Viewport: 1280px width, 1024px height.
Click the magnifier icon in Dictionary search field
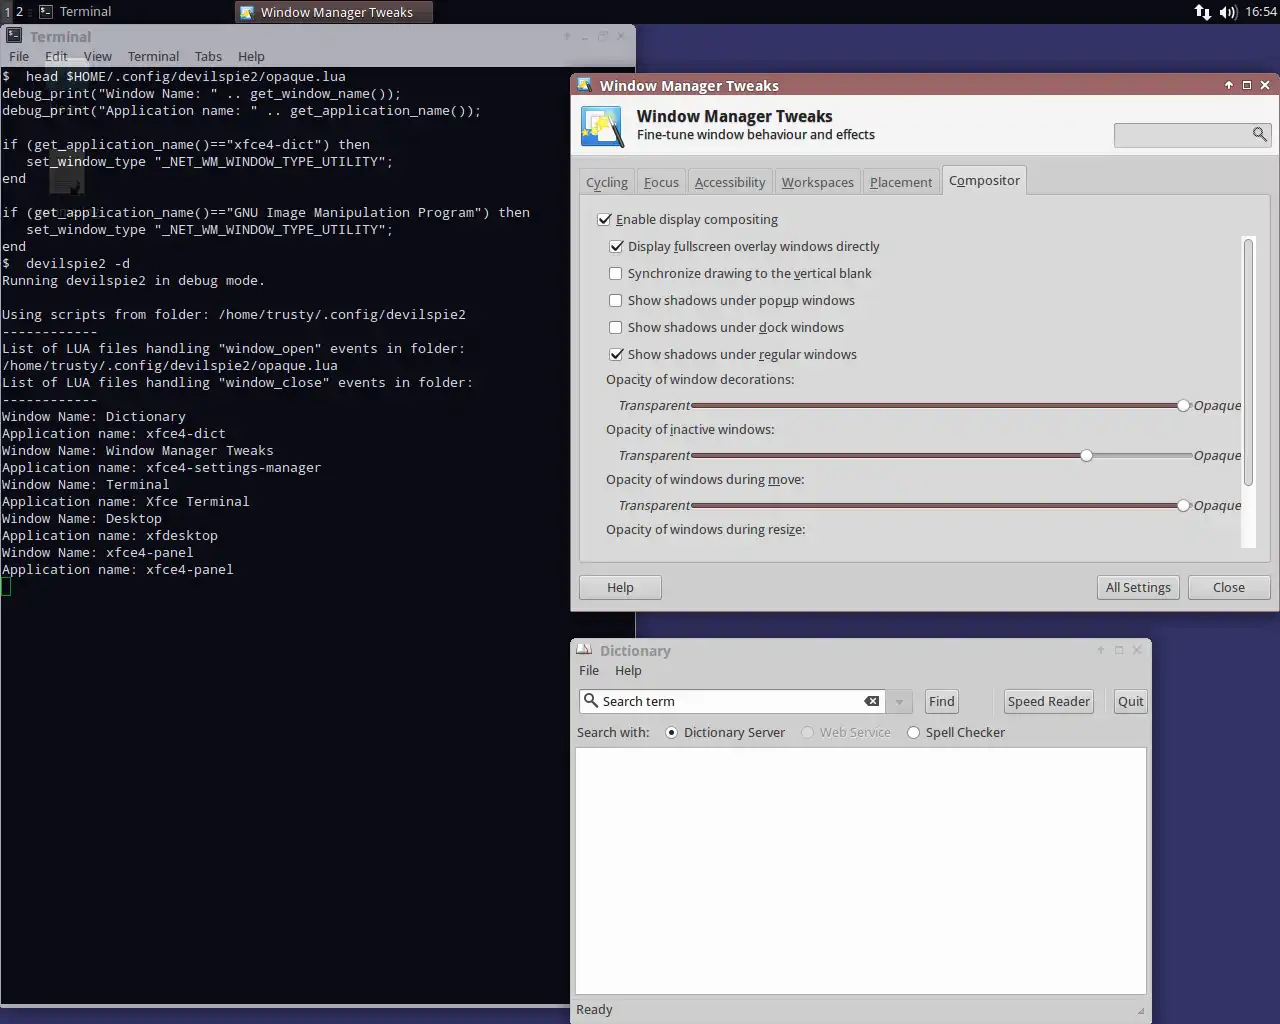(x=591, y=701)
